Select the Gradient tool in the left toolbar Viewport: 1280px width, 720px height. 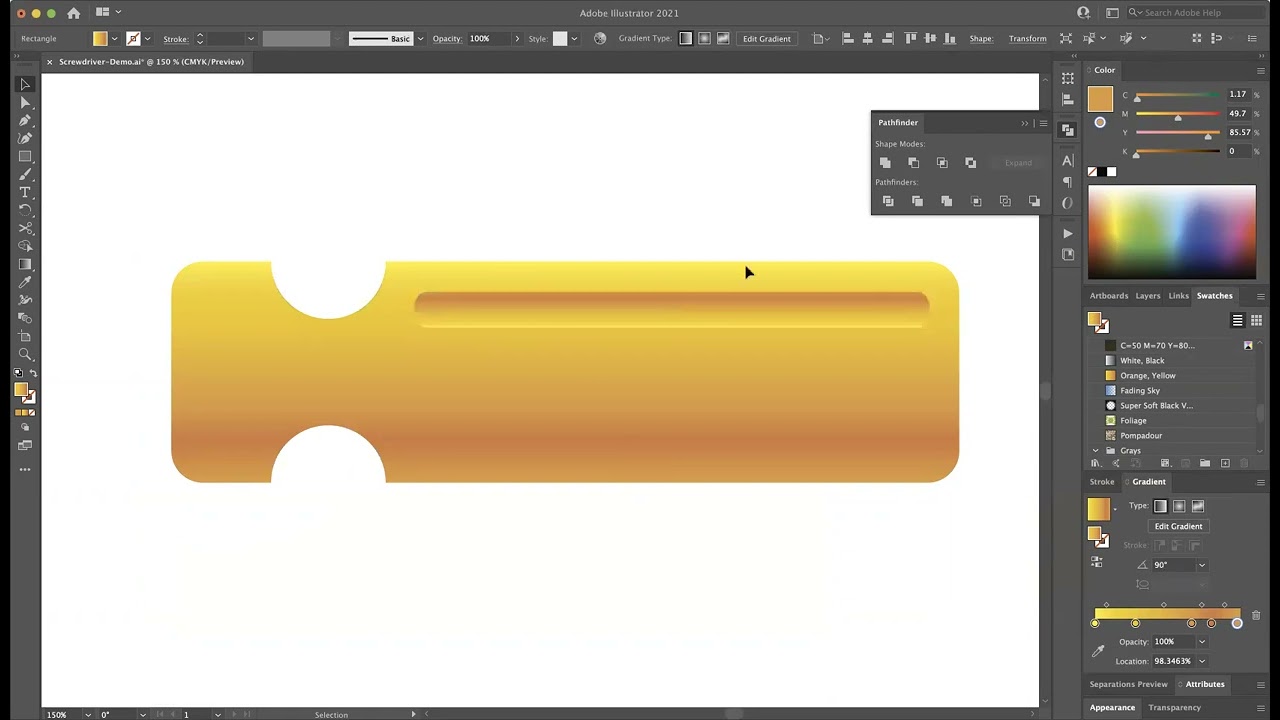[x=25, y=264]
